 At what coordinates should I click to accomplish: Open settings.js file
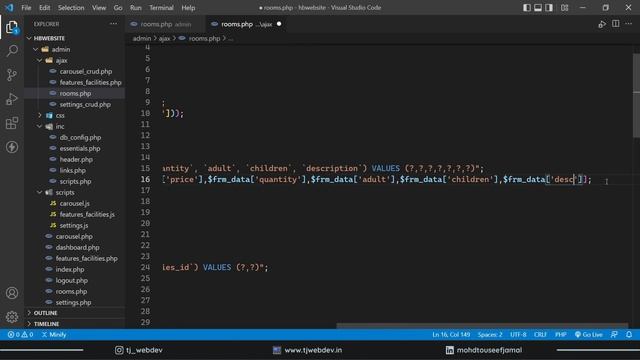pos(73,225)
